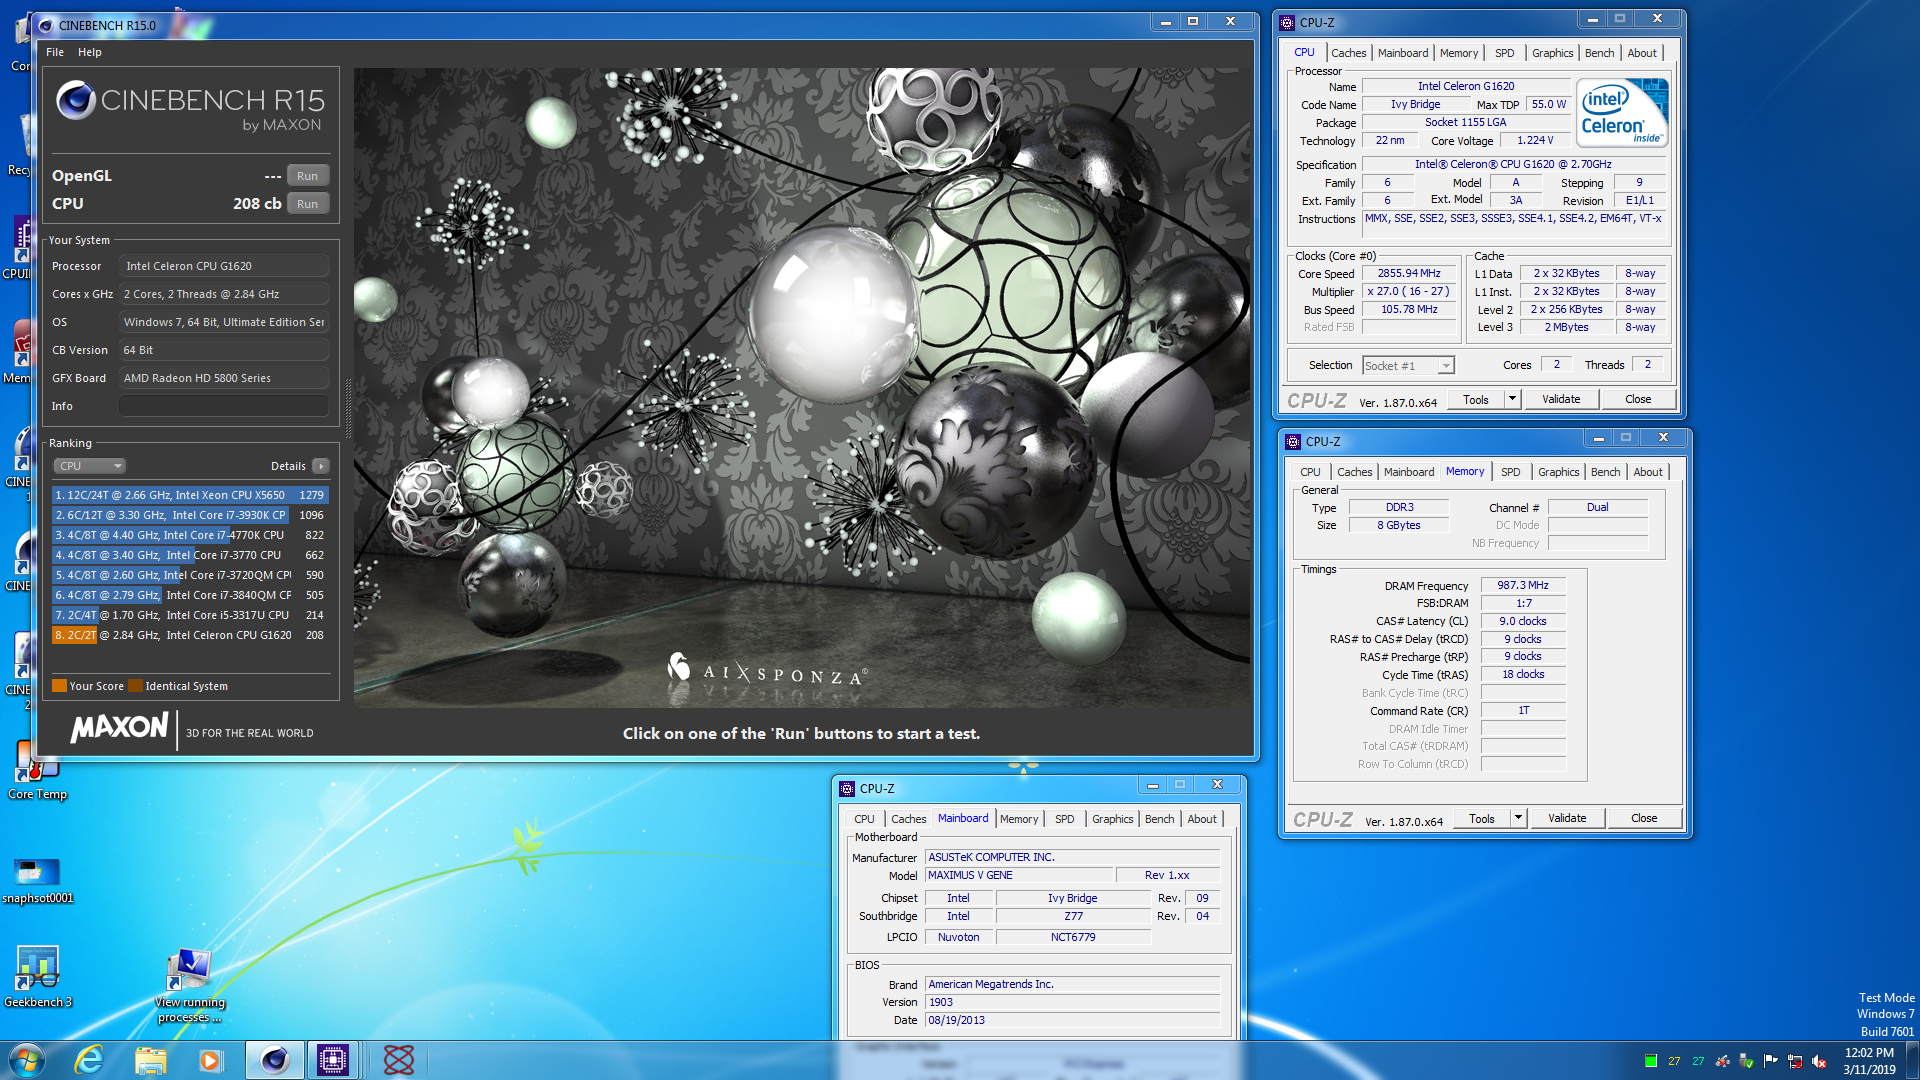Screen dimensions: 1920x1080
Task: Open Windows Explorer folder on taskbar
Action: click(x=150, y=1060)
